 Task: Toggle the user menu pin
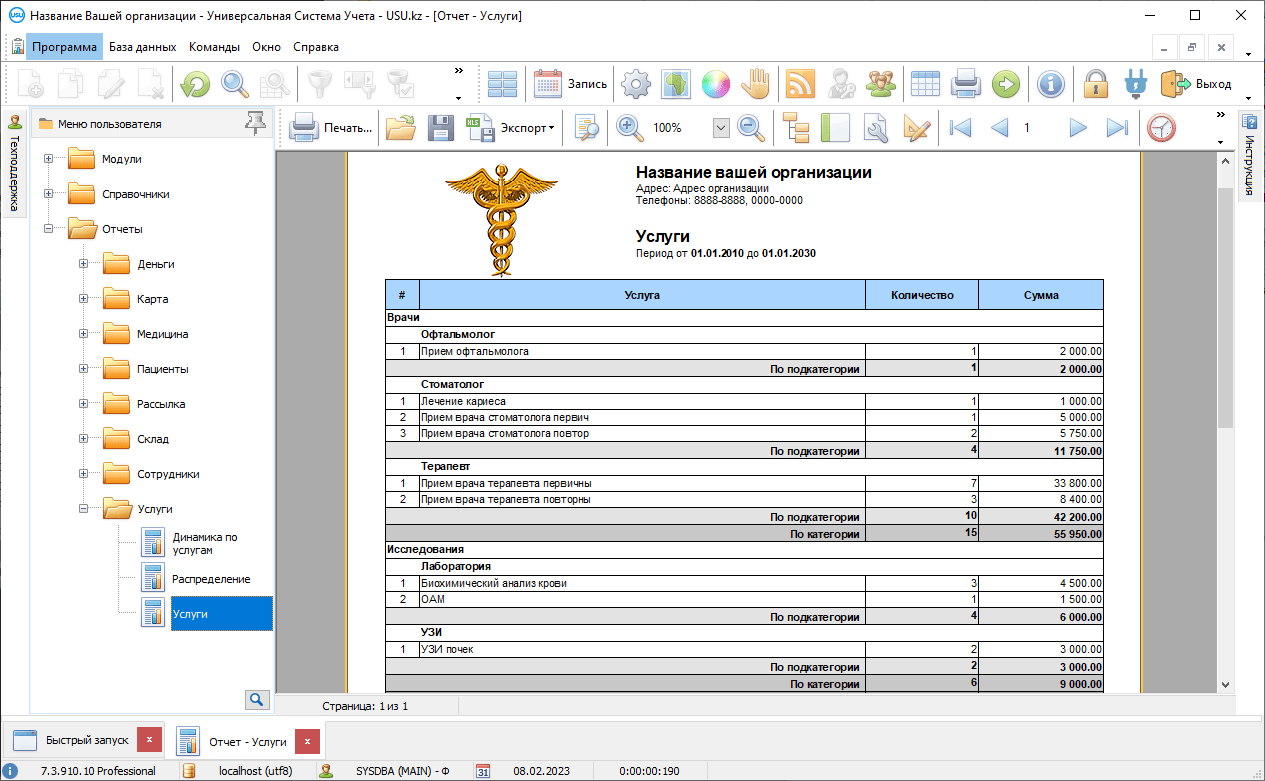tap(257, 123)
